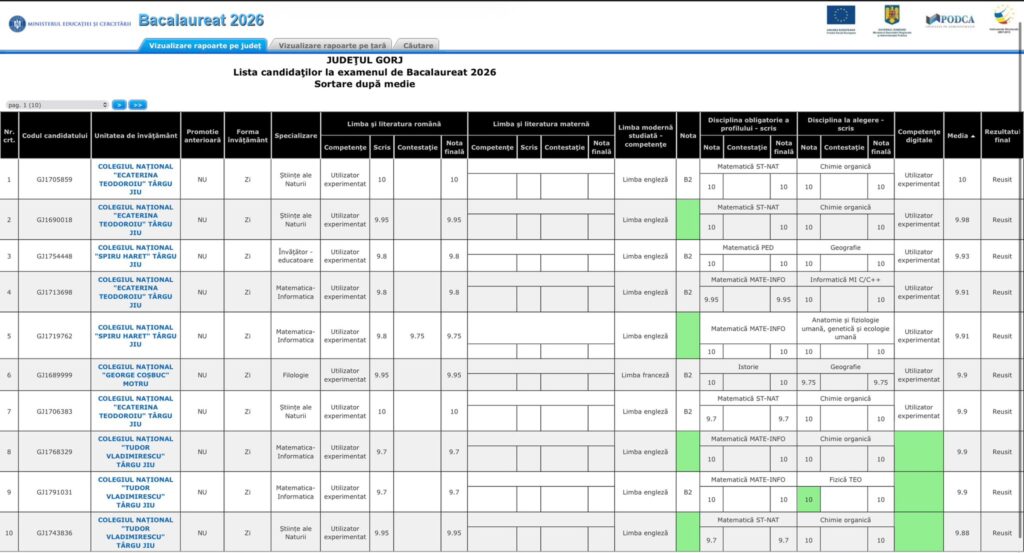Viewport: 1024px width, 553px height.
Task: Click the 'Bacalaureat 2026' site title
Action: (x=201, y=20)
